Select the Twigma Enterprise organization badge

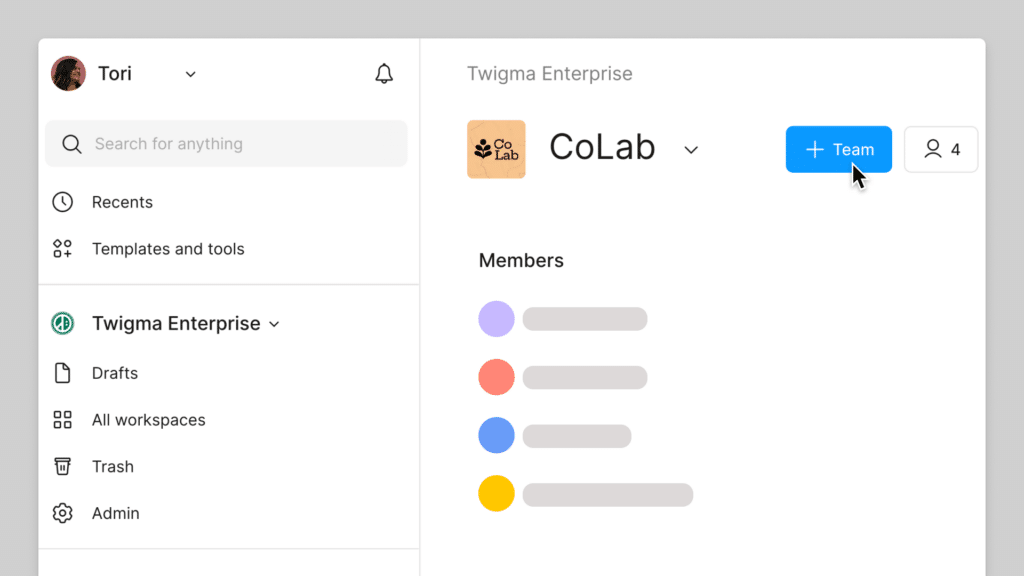click(x=61, y=323)
